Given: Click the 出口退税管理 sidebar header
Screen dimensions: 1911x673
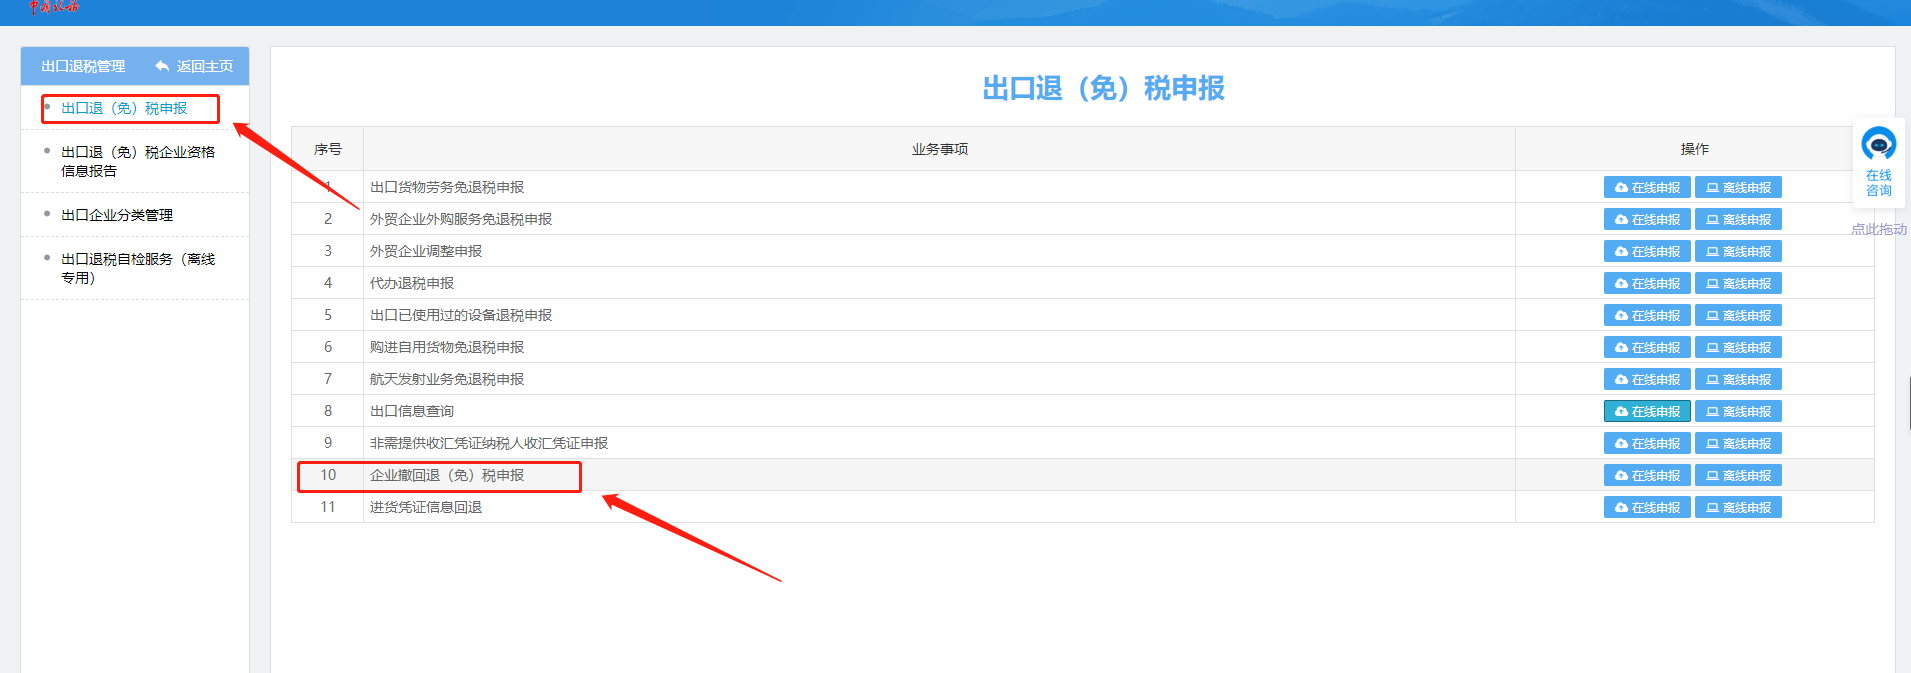Looking at the screenshot, I should point(83,66).
